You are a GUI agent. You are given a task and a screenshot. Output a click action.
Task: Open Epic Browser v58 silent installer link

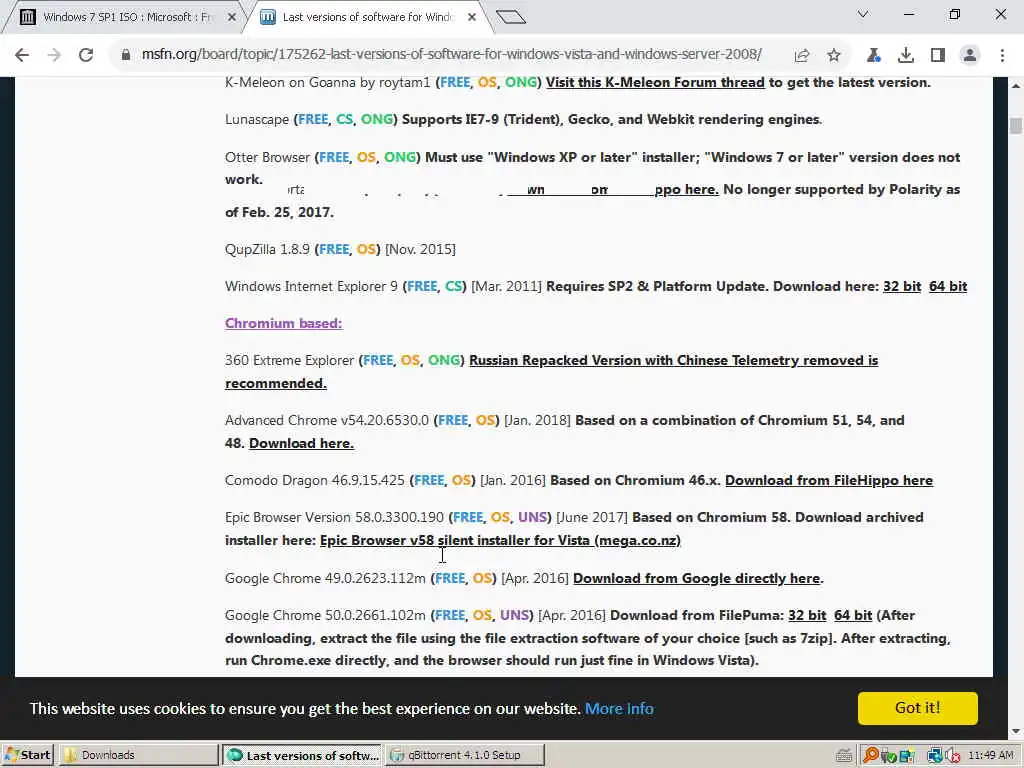(x=500, y=541)
